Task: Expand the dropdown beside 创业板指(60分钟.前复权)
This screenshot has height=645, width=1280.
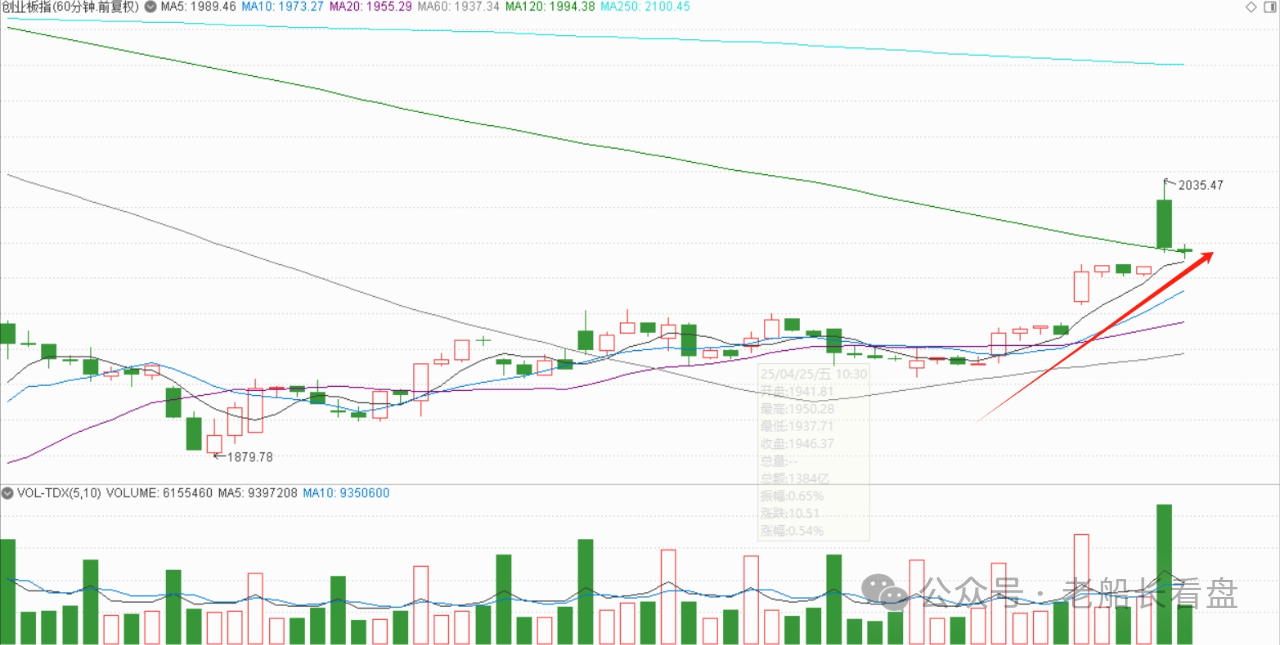Action: (149, 7)
